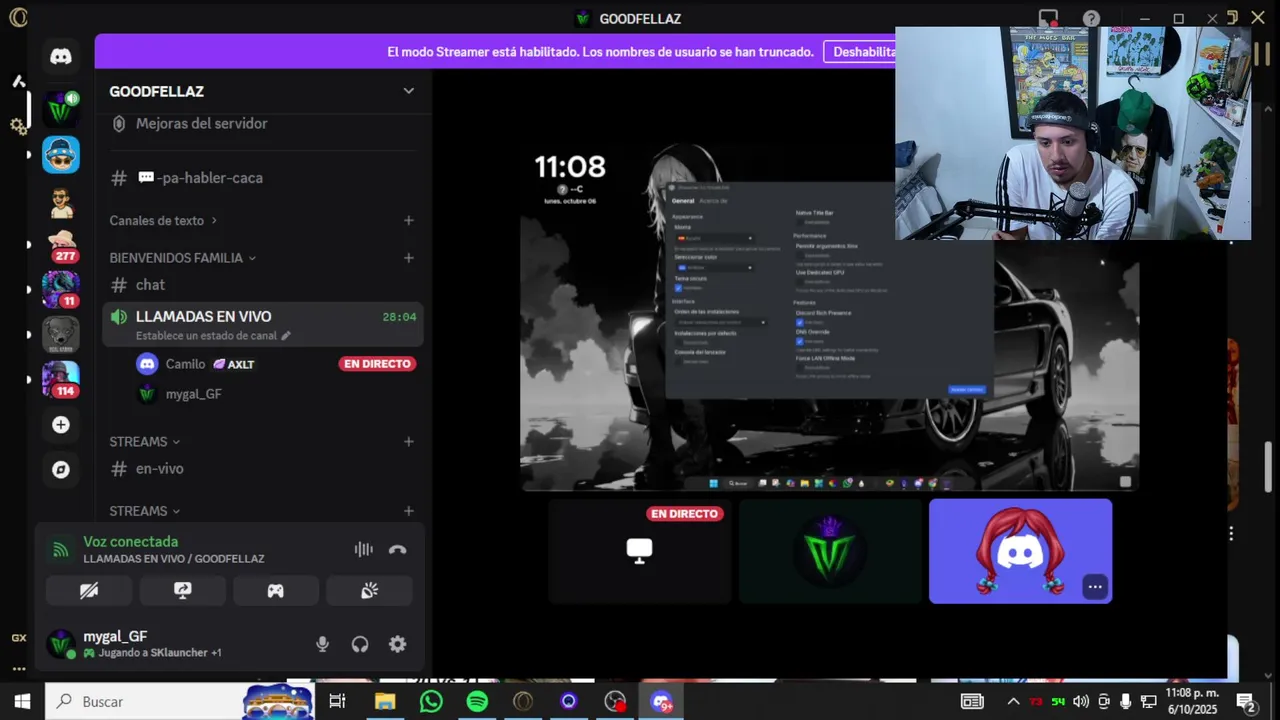
Task: Open the soundboard
Action: point(369,590)
